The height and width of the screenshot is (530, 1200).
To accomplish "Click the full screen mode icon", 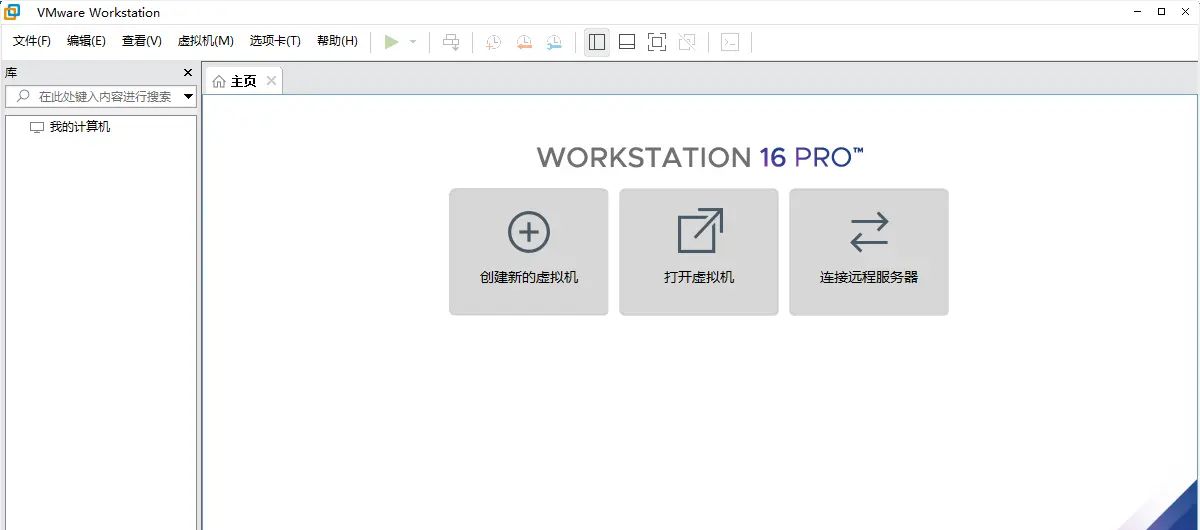I will coord(657,42).
